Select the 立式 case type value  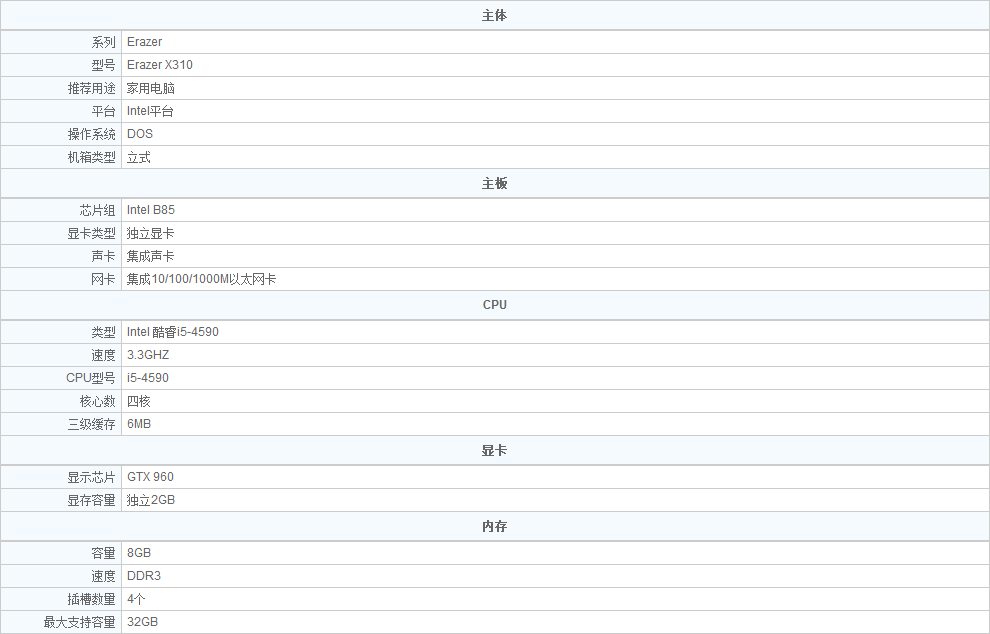tap(139, 158)
